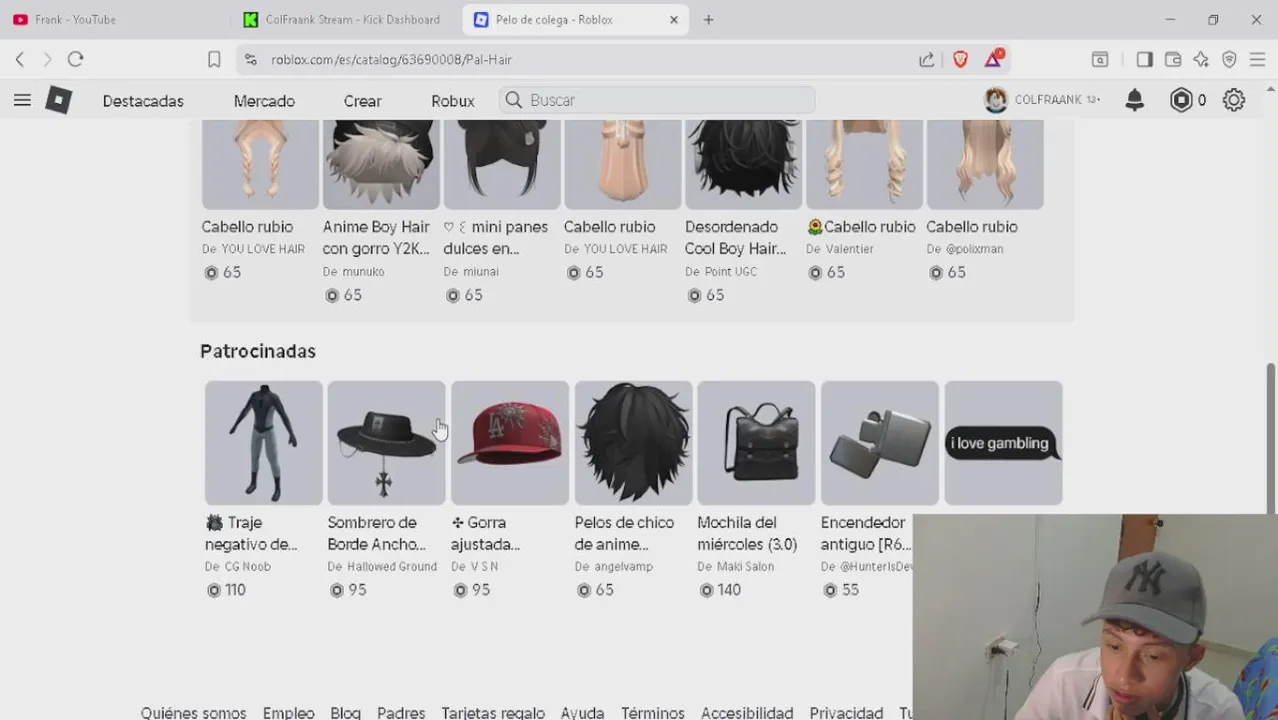Go forward in browser history

pyautogui.click(x=46, y=59)
